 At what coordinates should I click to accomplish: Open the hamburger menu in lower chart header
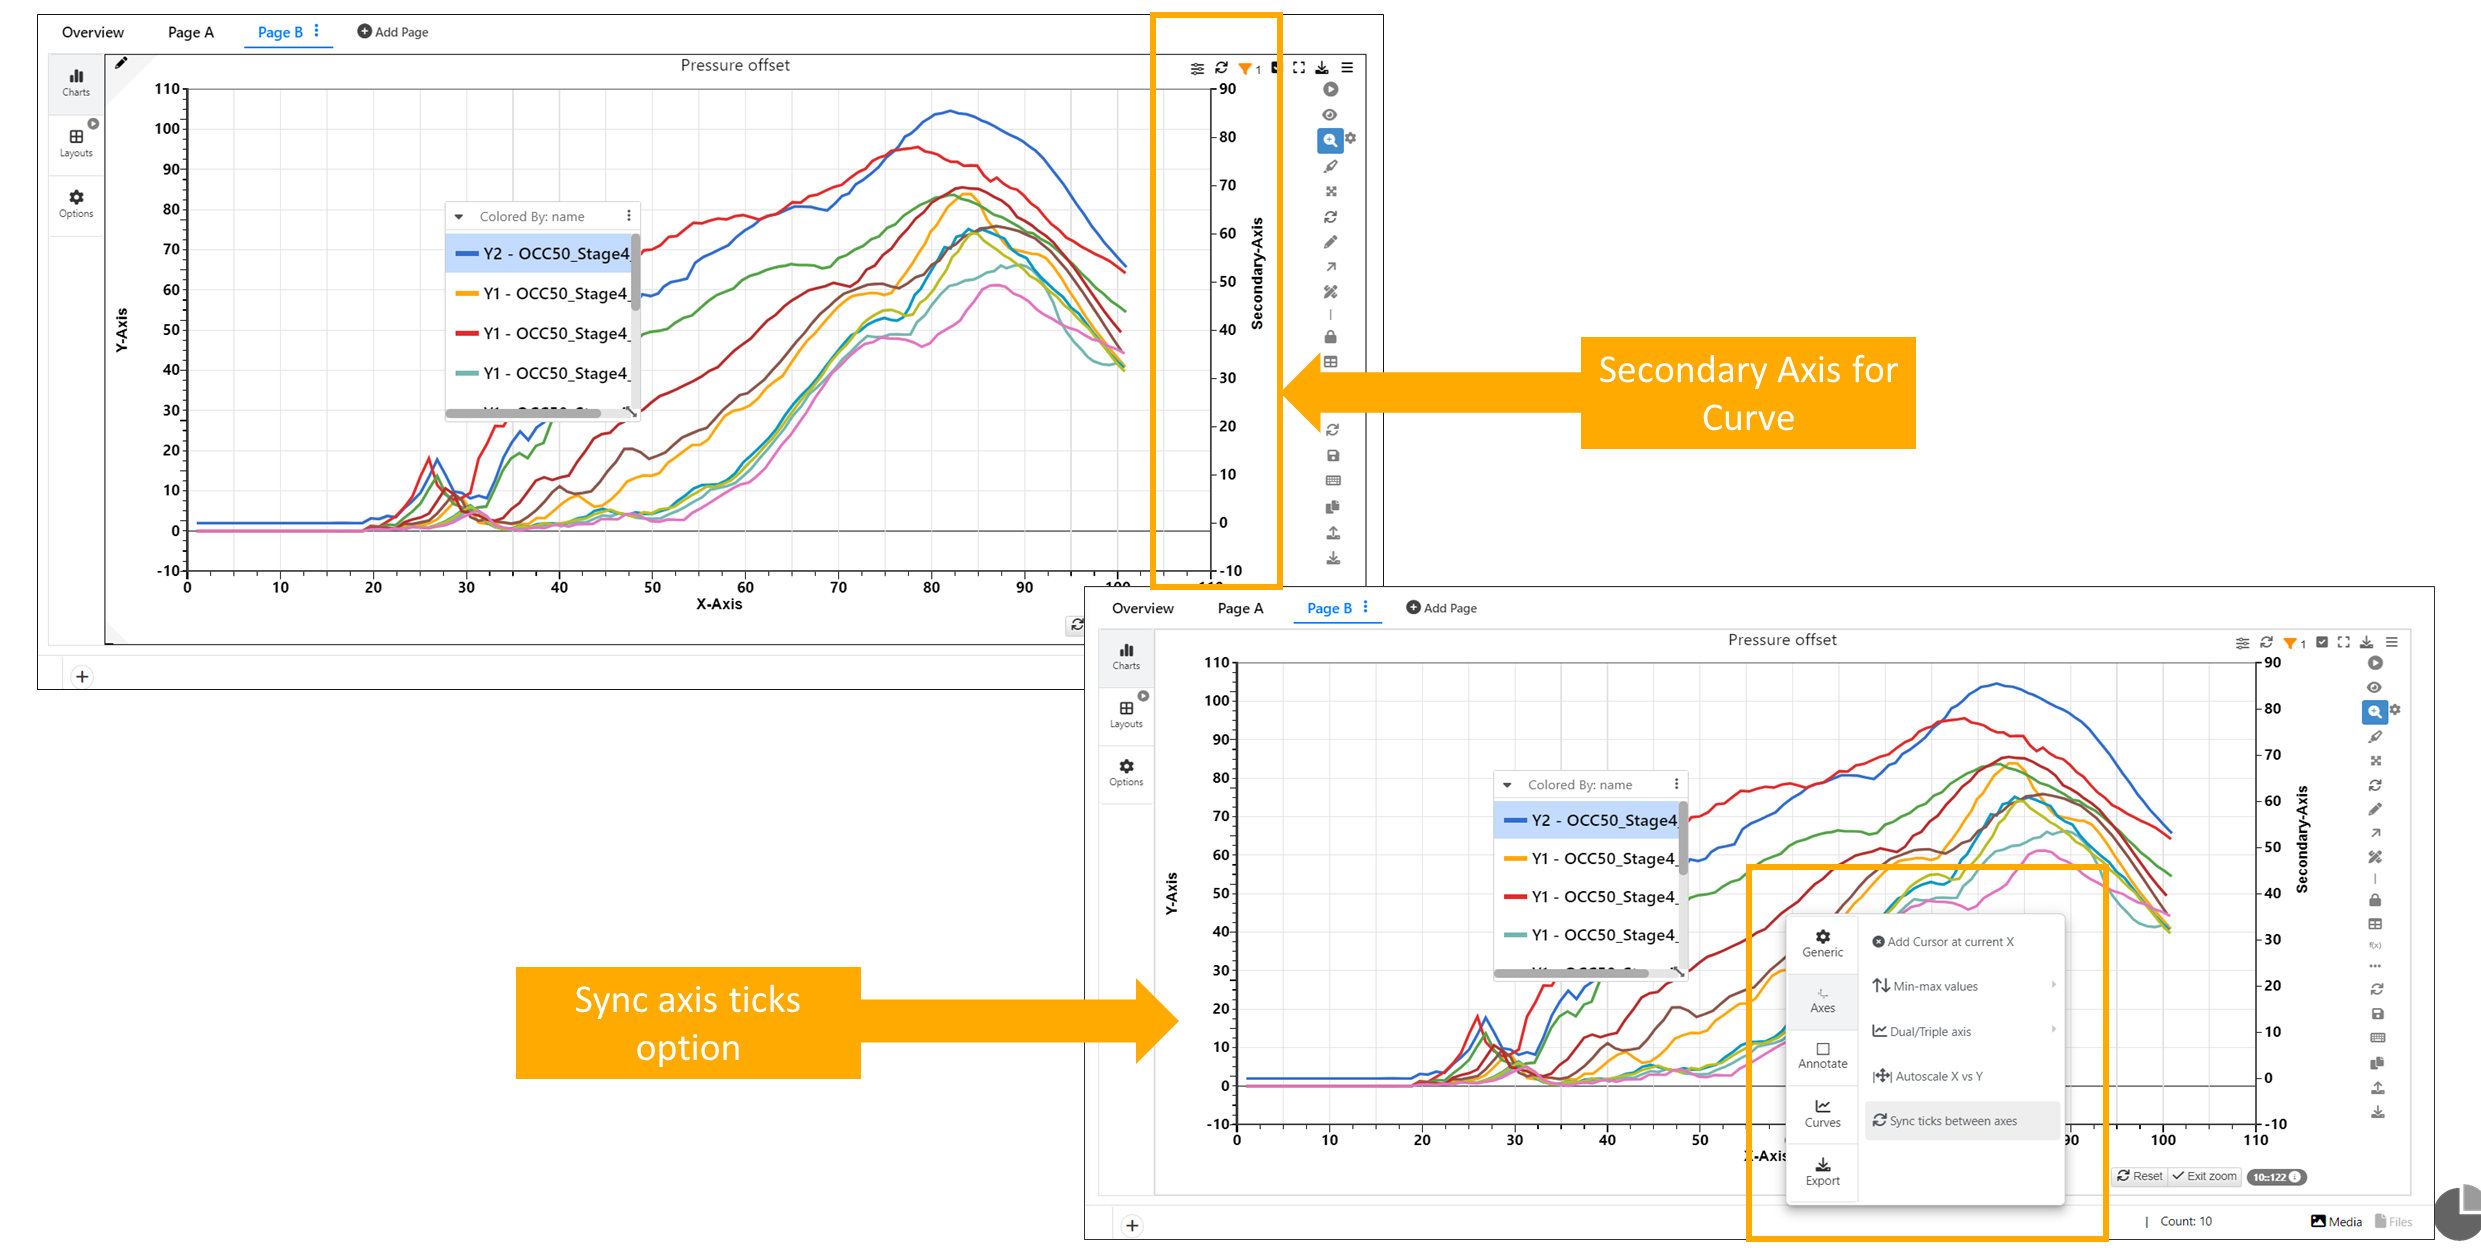tap(2392, 642)
